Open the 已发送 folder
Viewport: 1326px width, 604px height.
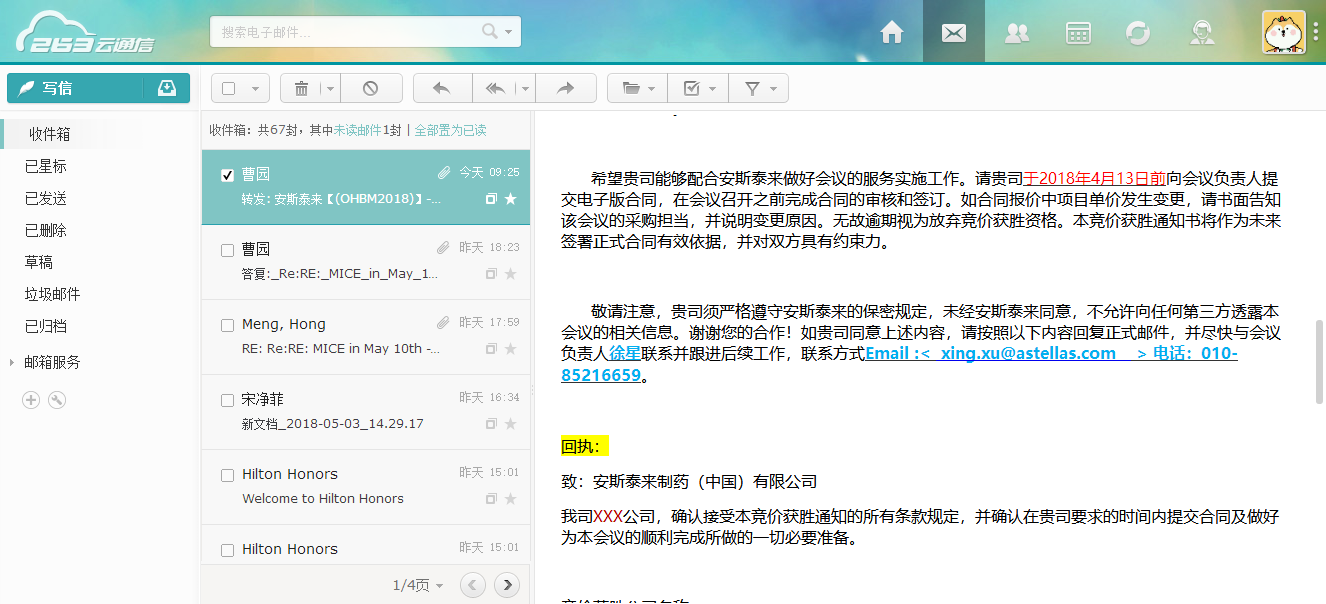click(46, 198)
